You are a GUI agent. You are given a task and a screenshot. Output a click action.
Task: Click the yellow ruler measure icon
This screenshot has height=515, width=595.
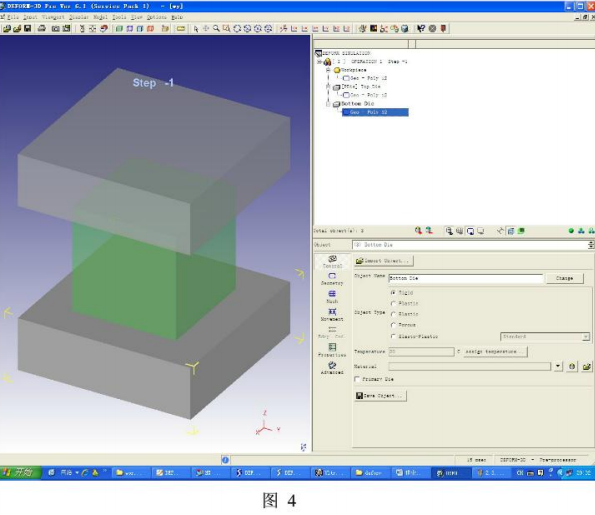click(x=181, y=29)
